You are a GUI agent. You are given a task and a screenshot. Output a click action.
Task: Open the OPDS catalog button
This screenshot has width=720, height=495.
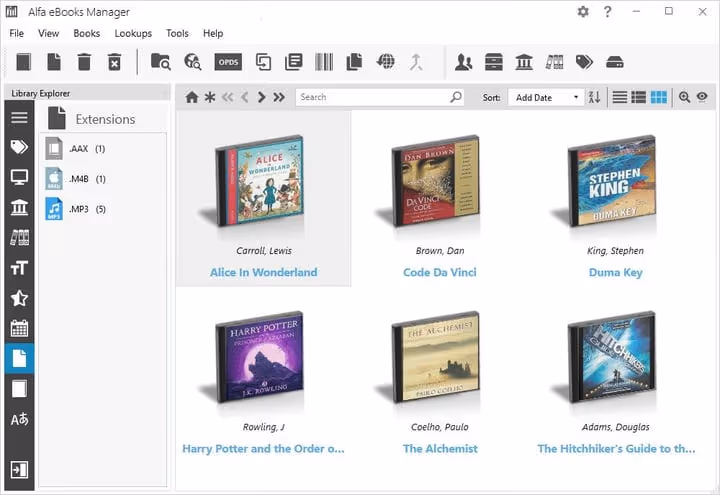228,62
